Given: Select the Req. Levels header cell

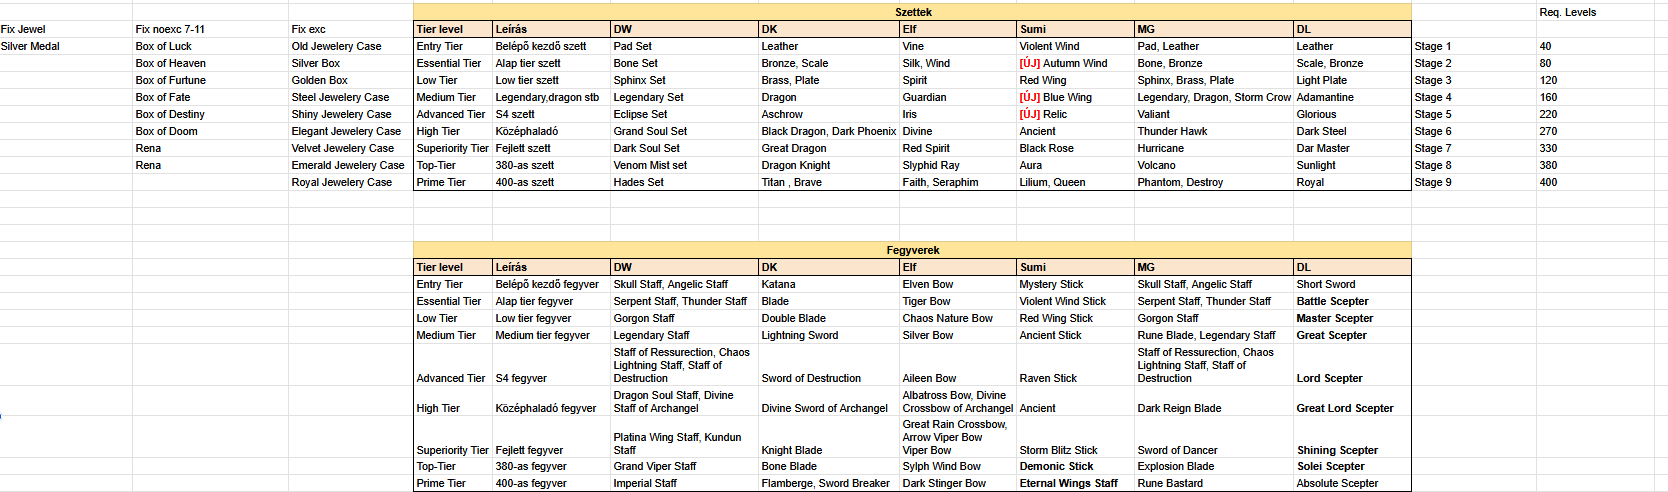Looking at the screenshot, I should pyautogui.click(x=1567, y=12).
